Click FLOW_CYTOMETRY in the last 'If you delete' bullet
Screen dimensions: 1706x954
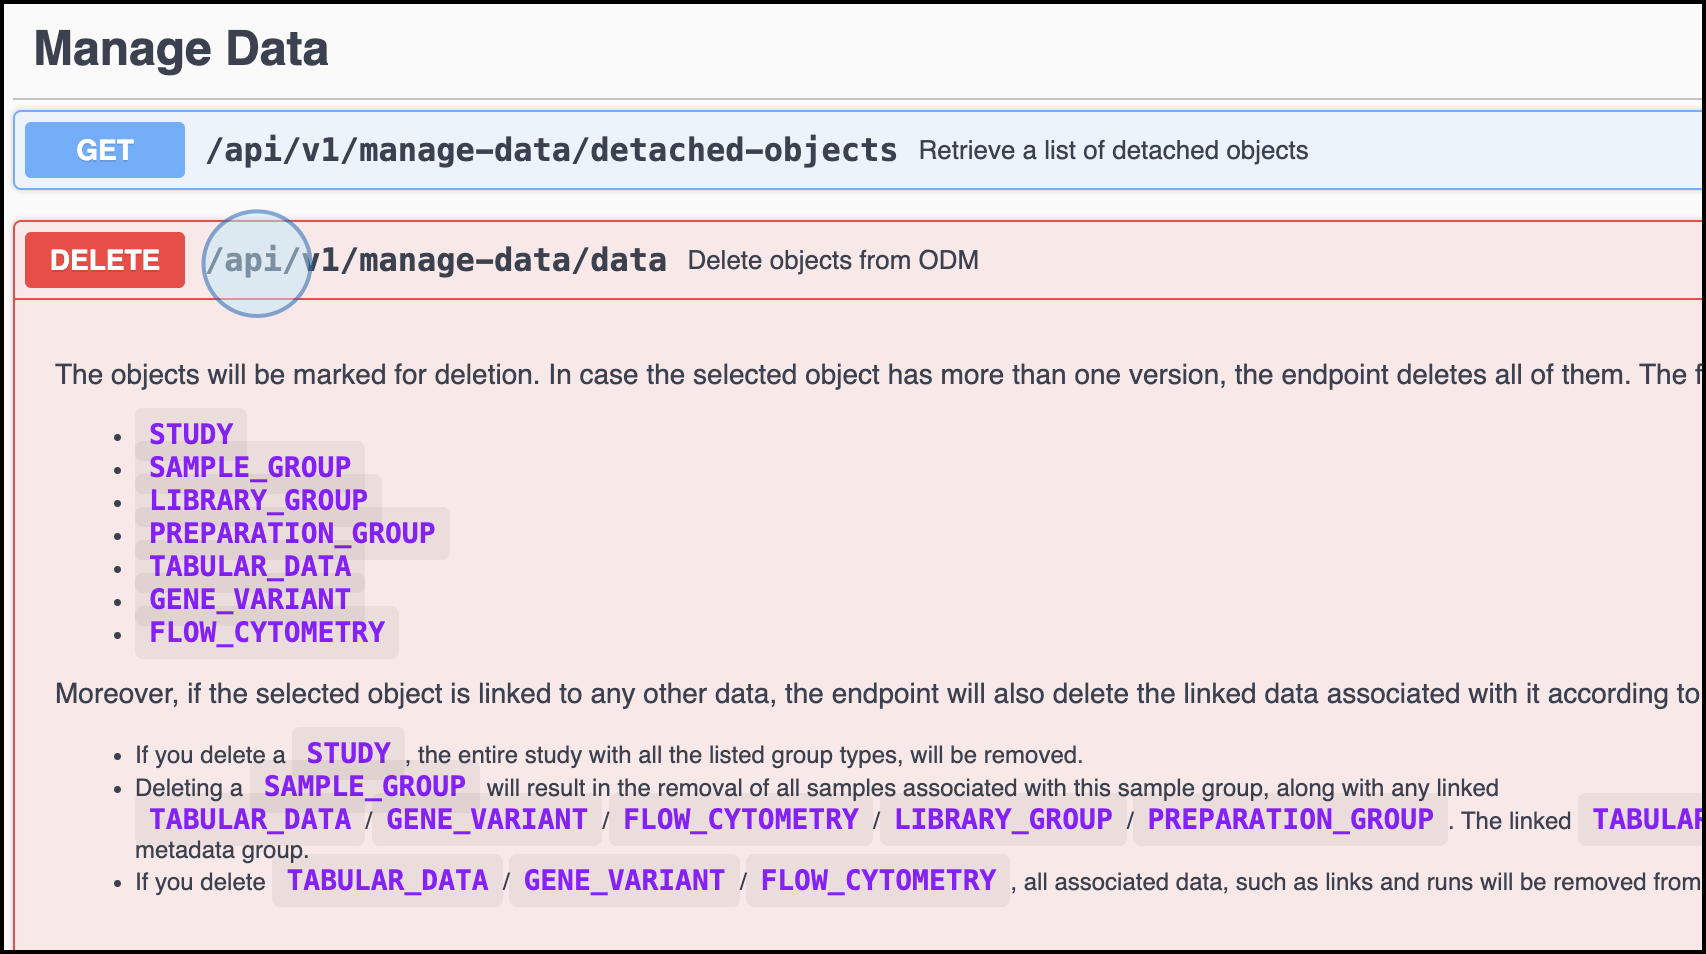[878, 880]
